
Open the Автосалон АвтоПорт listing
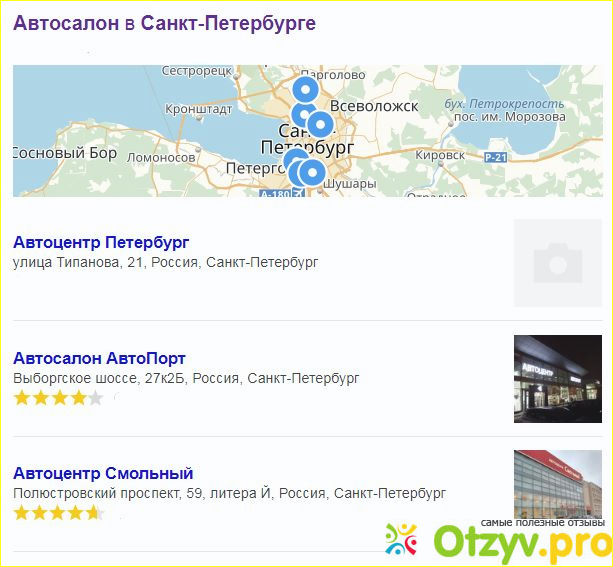tap(99, 358)
